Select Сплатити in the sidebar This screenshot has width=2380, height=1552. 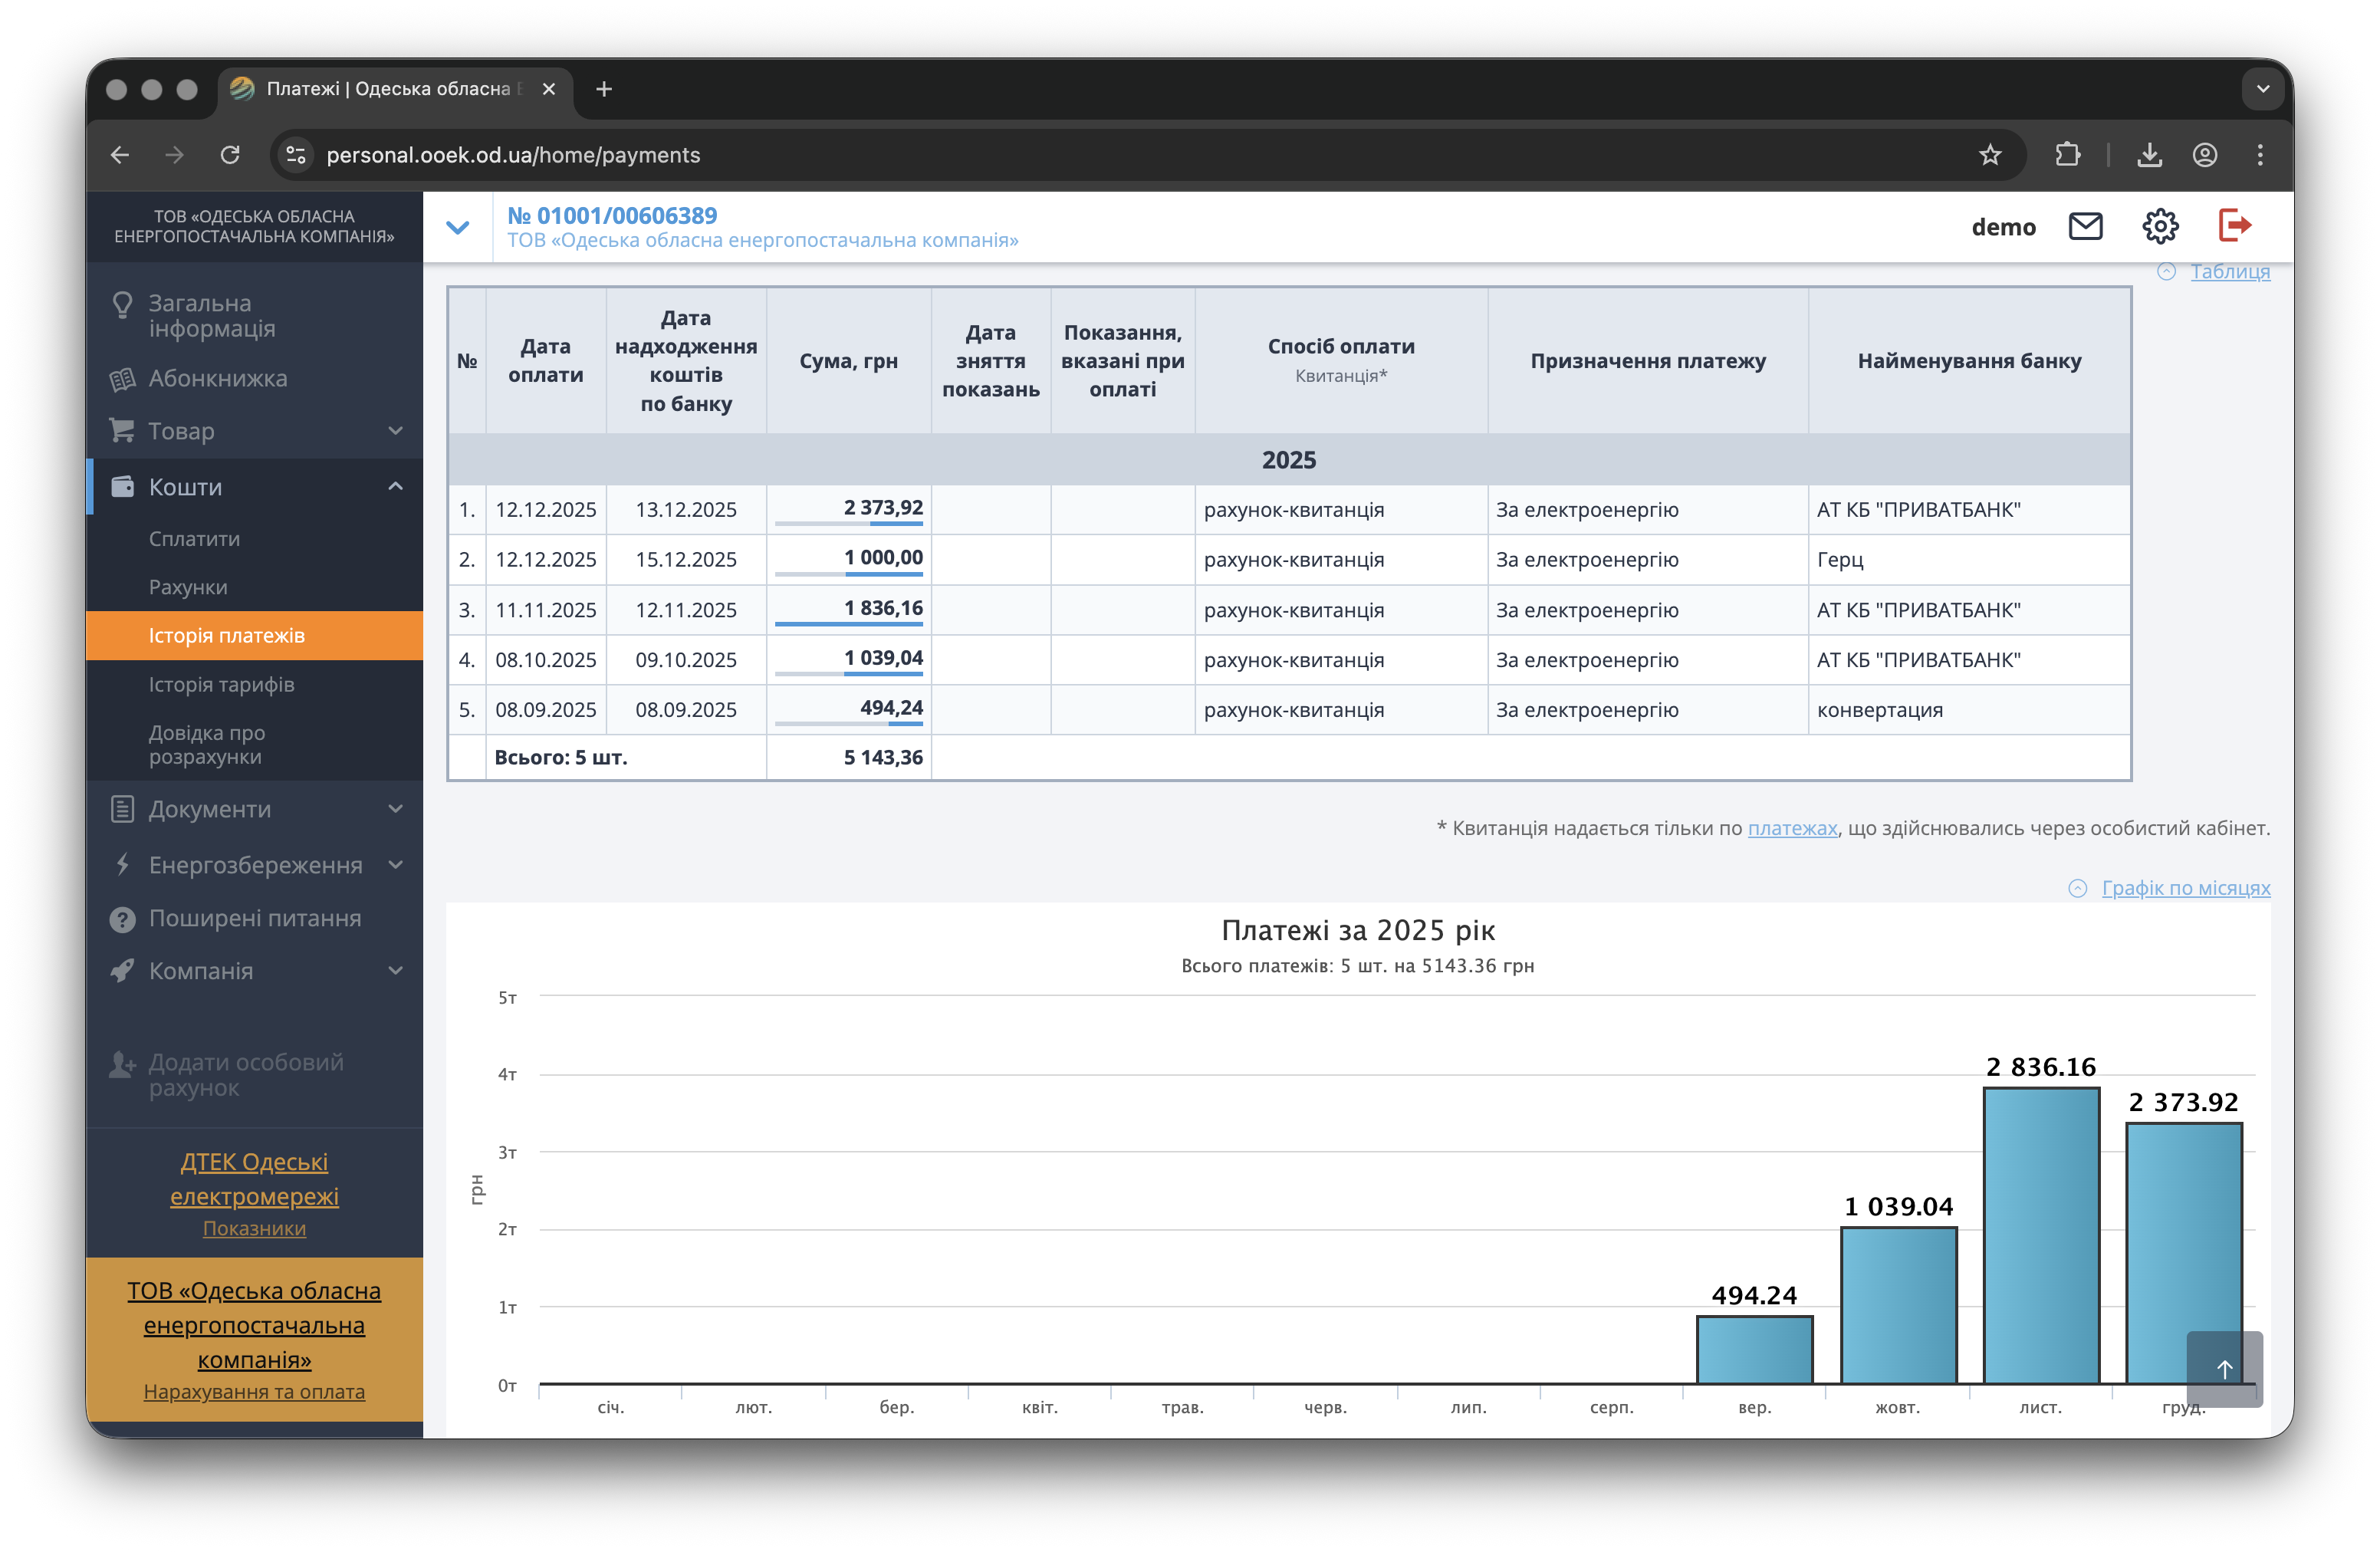click(x=194, y=539)
